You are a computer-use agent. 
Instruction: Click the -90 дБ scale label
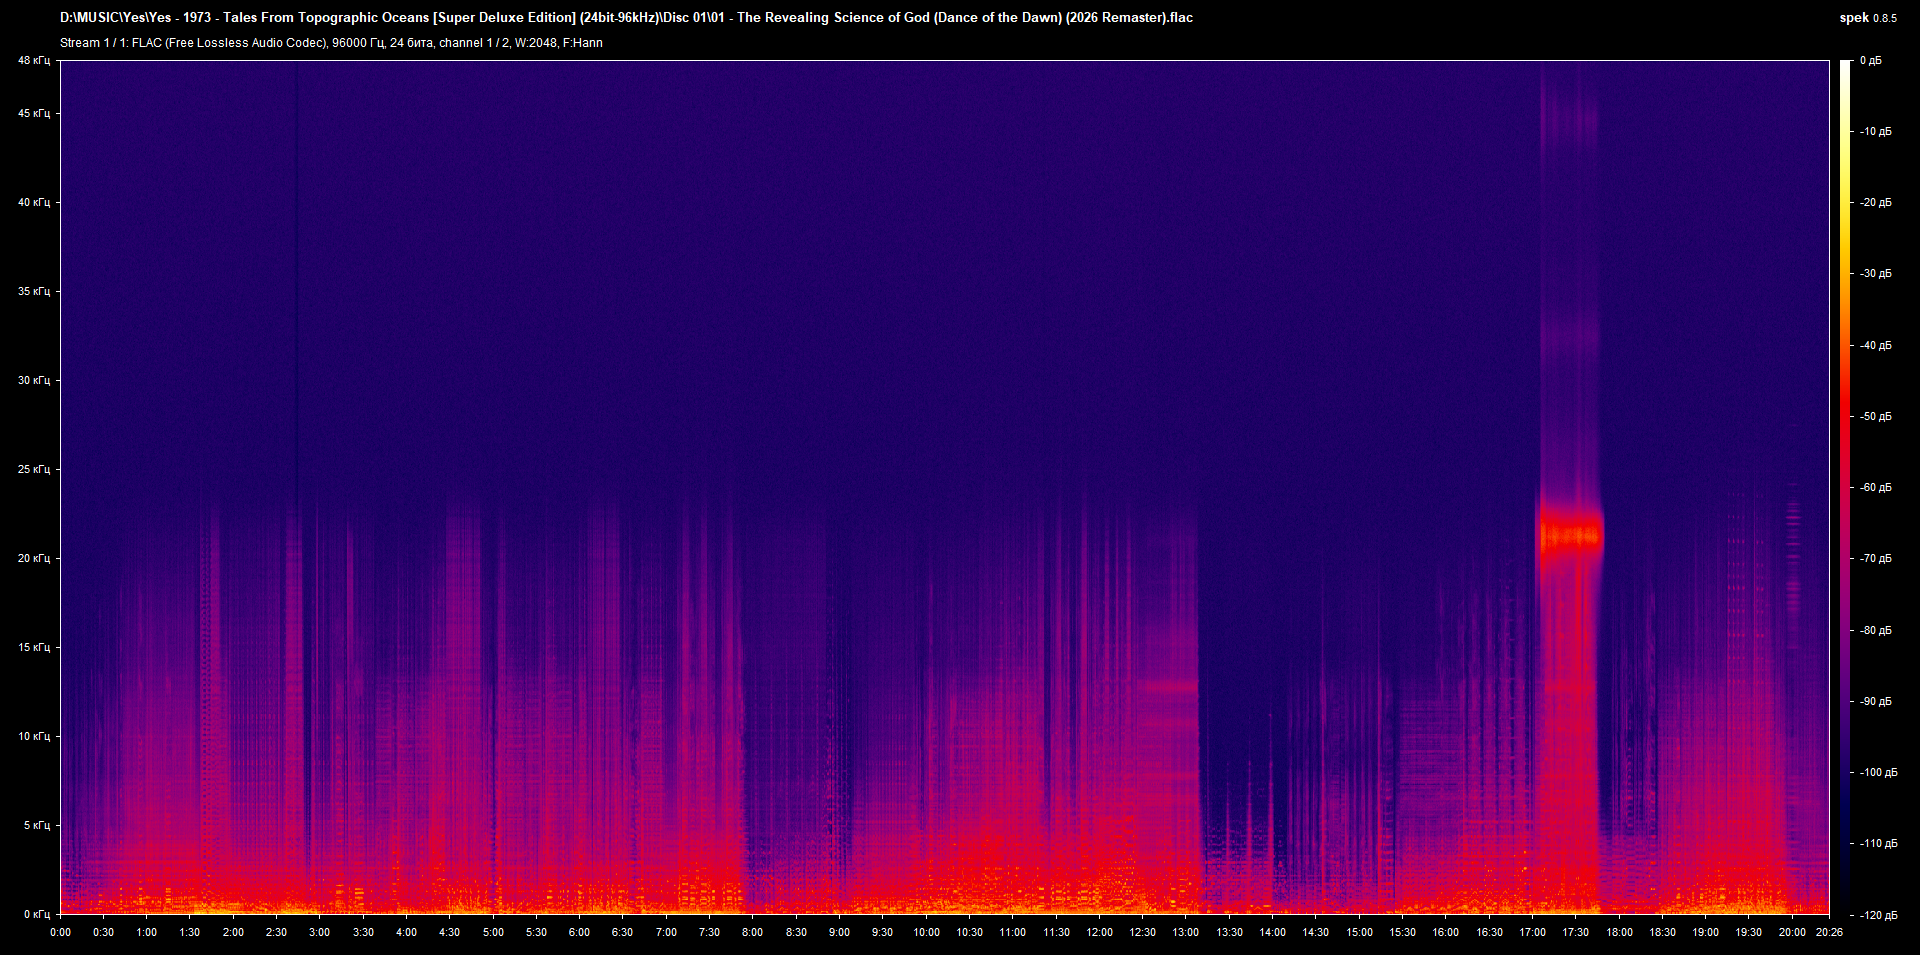click(1876, 702)
